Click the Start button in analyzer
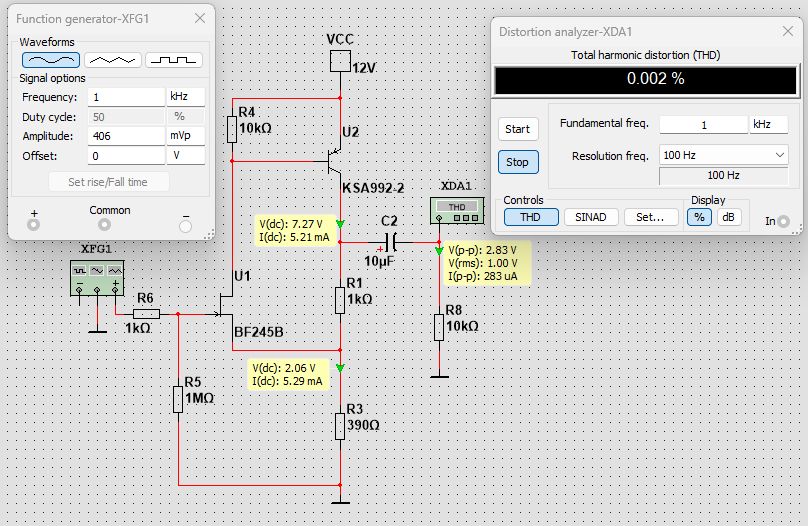This screenshot has width=808, height=526. click(518, 129)
